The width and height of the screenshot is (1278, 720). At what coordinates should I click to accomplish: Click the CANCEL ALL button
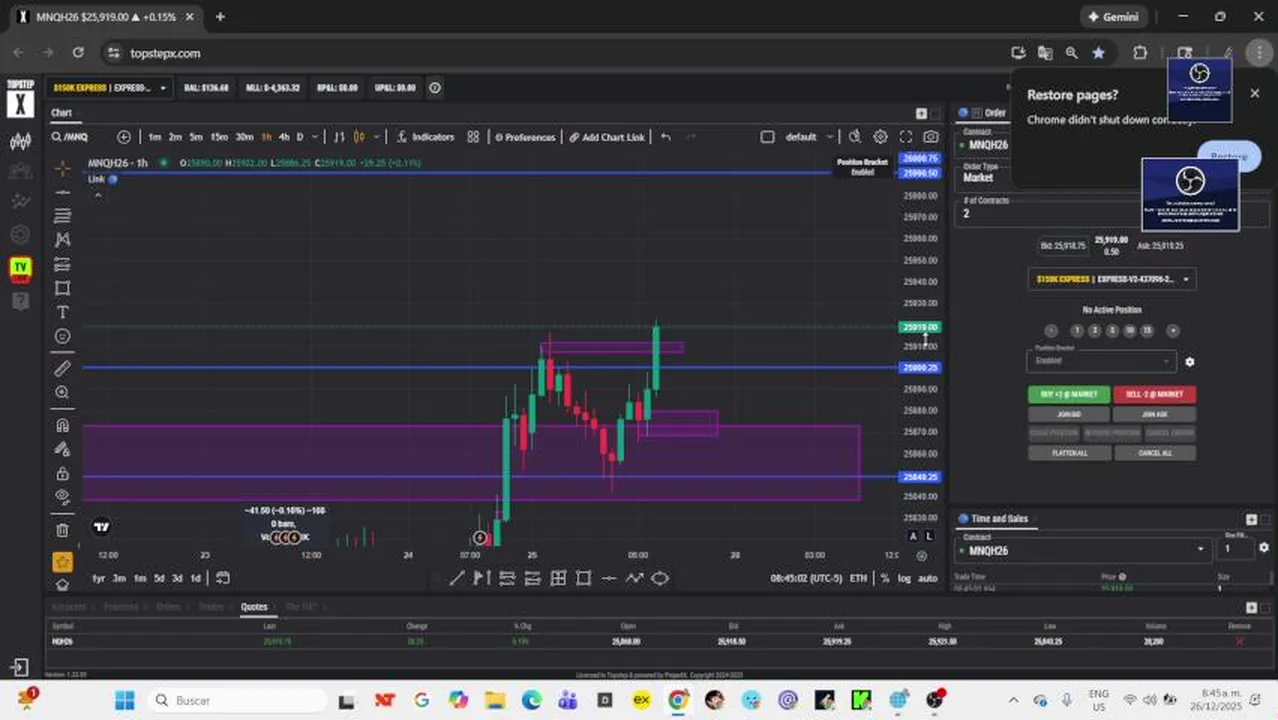click(1154, 453)
